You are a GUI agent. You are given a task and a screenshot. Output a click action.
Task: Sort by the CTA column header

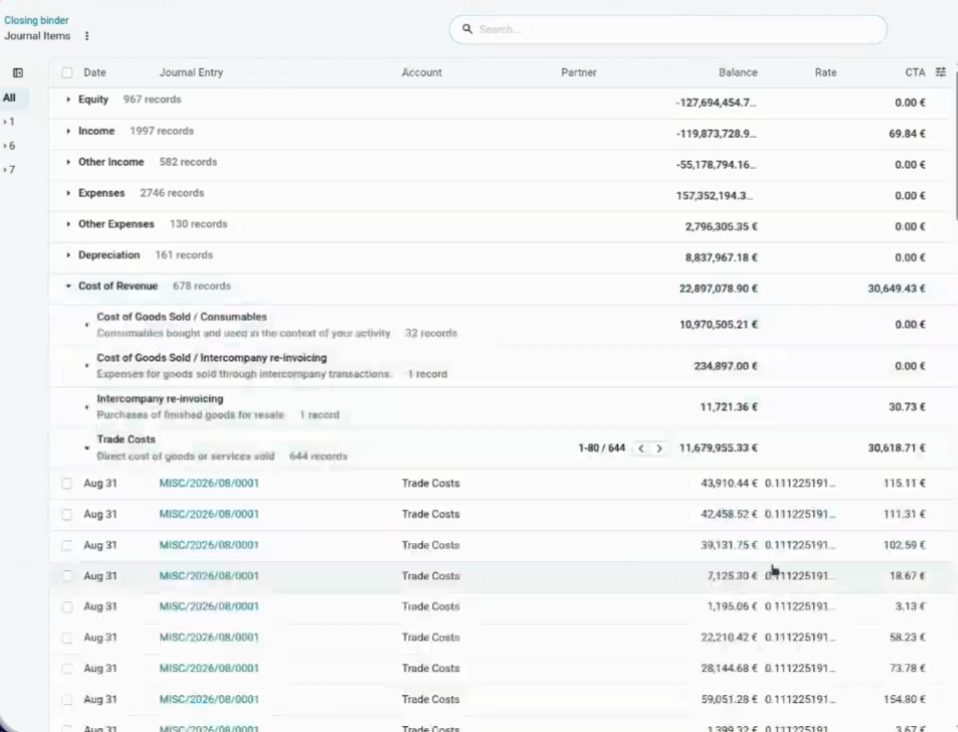point(915,73)
